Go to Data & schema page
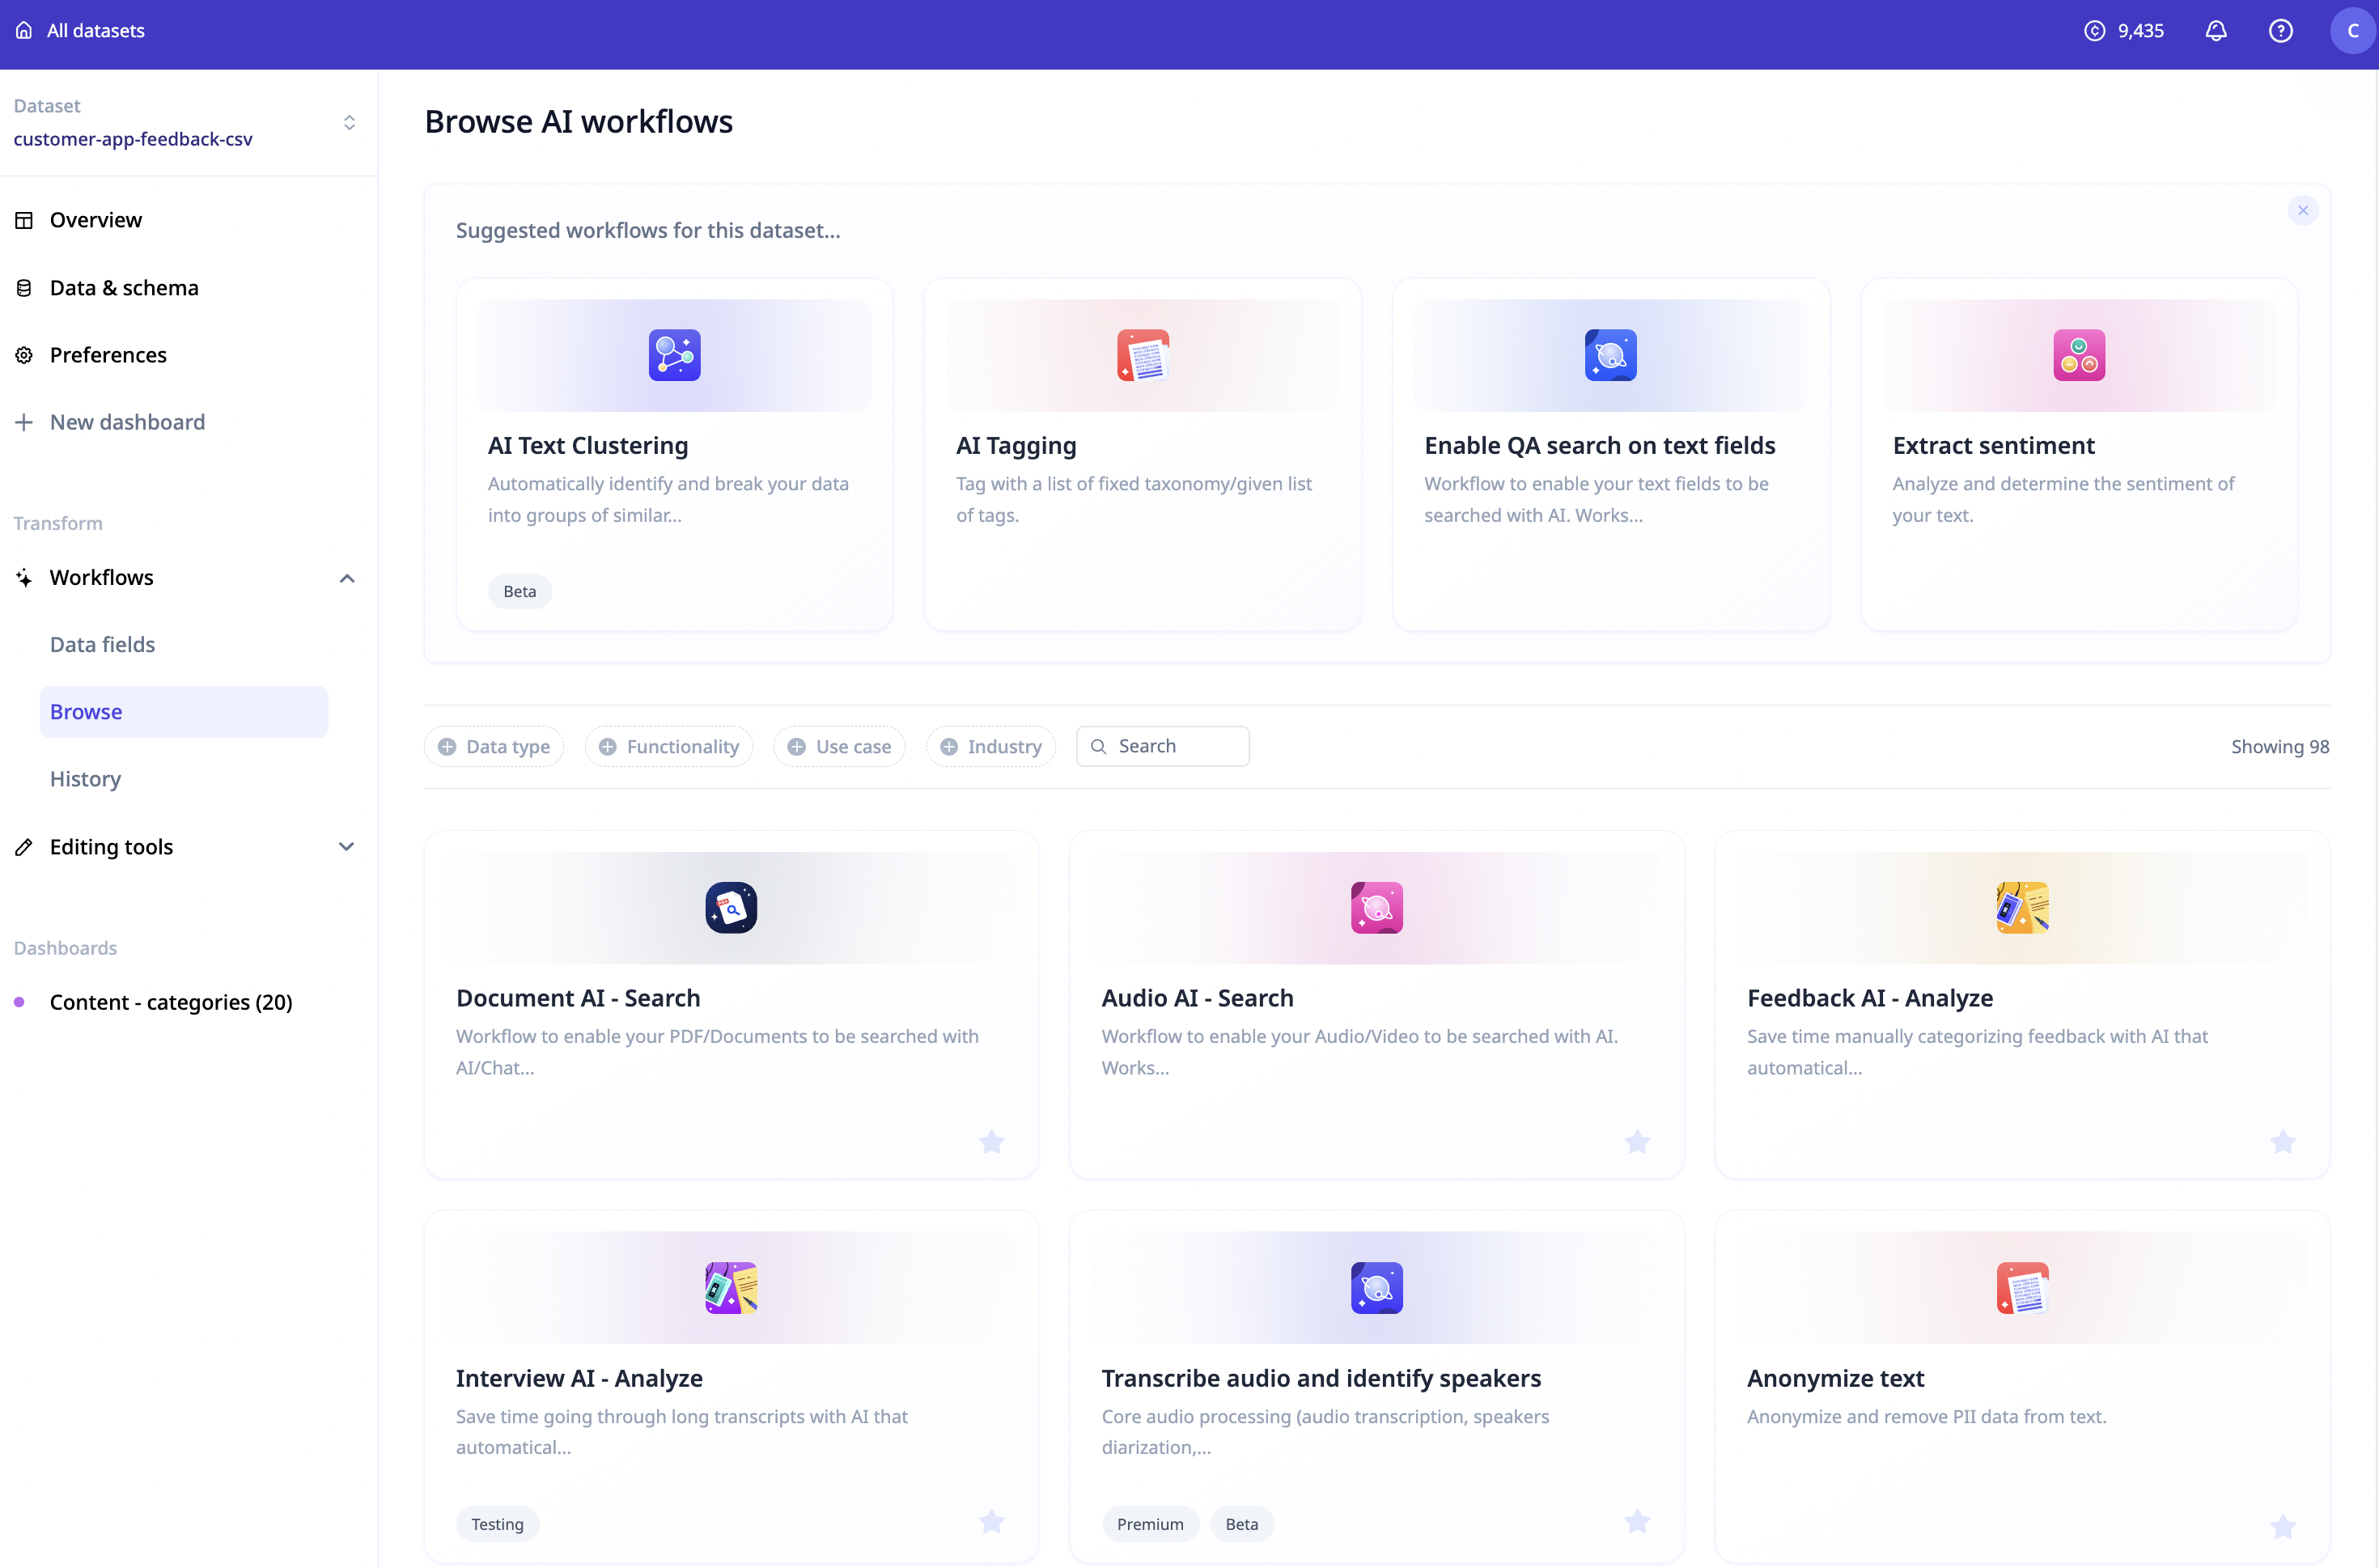 pos(124,288)
